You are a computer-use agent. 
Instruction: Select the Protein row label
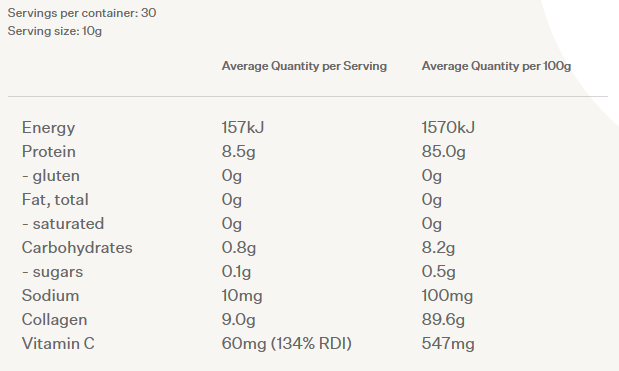coord(49,152)
